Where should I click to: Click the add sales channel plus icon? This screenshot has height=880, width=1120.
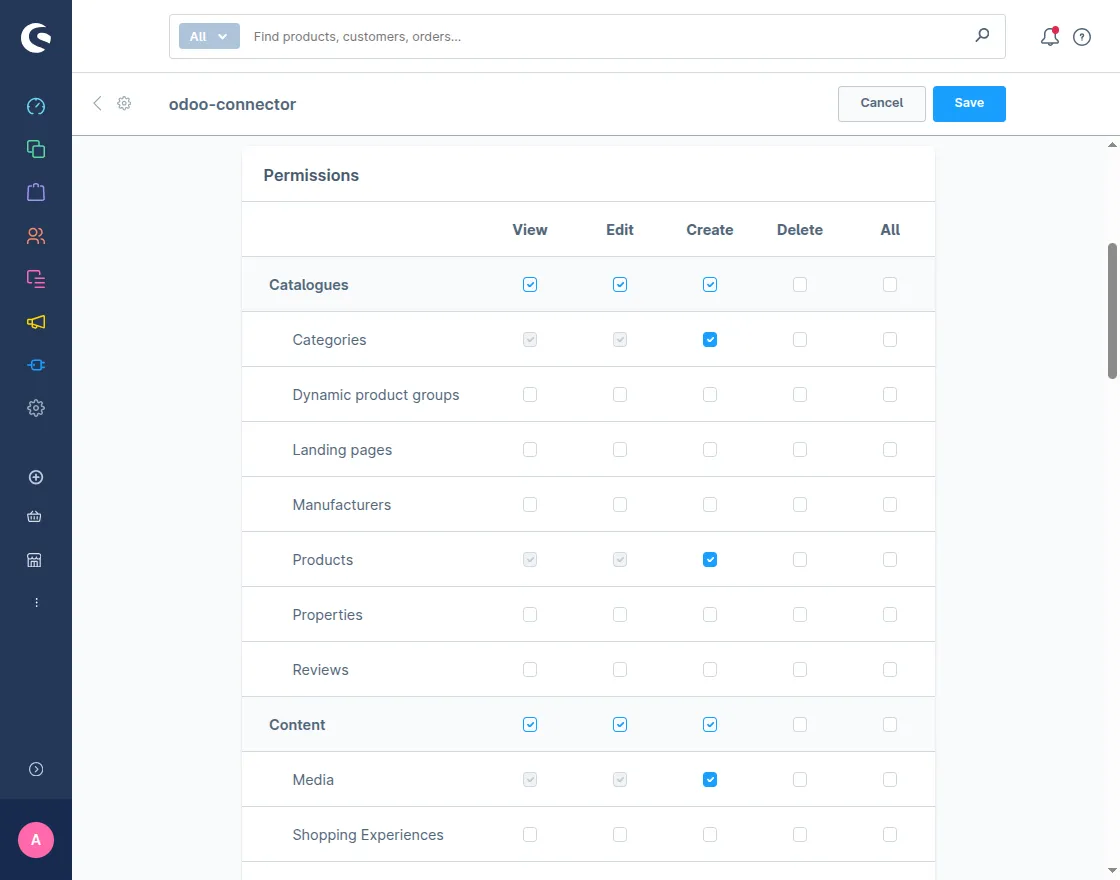point(36,477)
